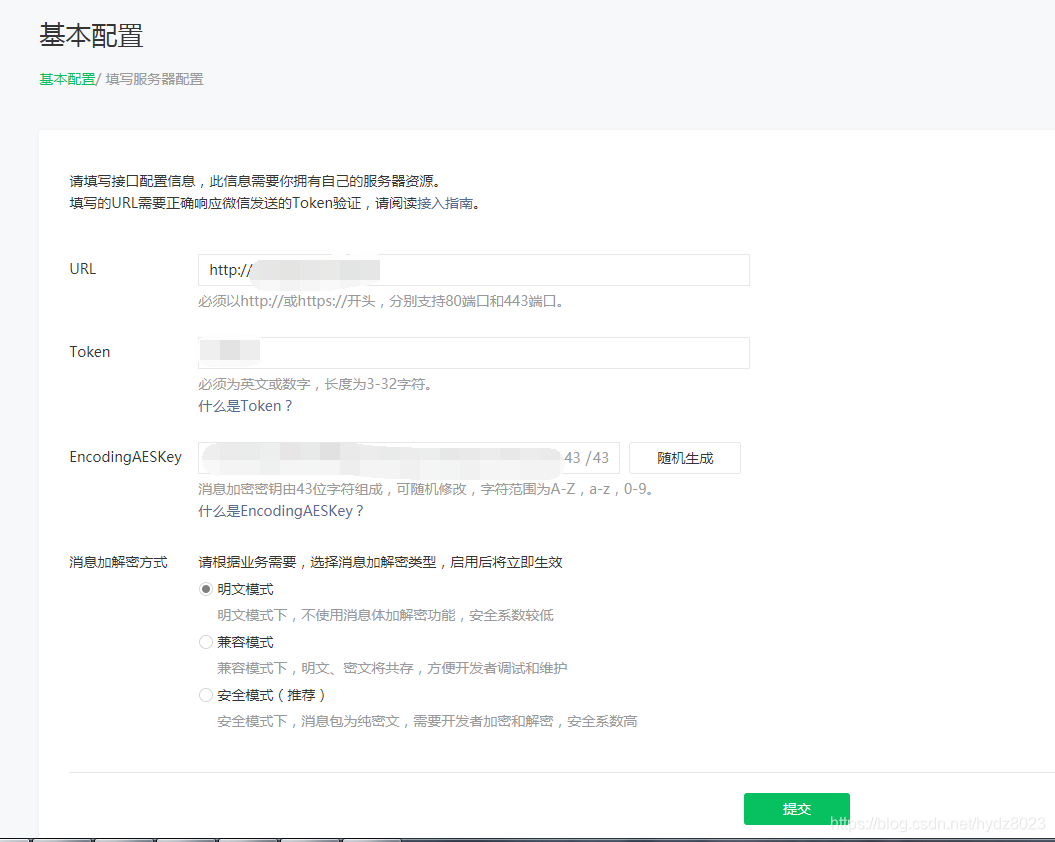Click the hint 消息加密密钥由43位字符组成
Viewport: 1055px width, 842px height.
[427, 489]
